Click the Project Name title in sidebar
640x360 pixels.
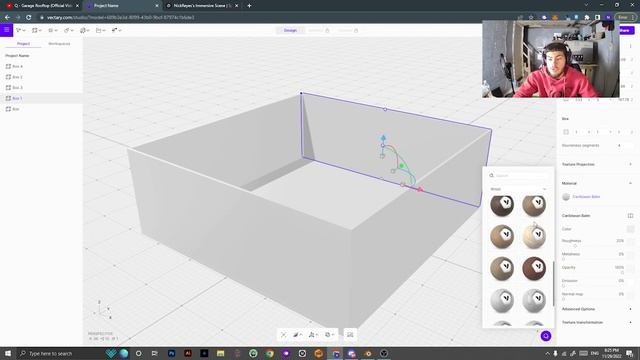(17, 56)
